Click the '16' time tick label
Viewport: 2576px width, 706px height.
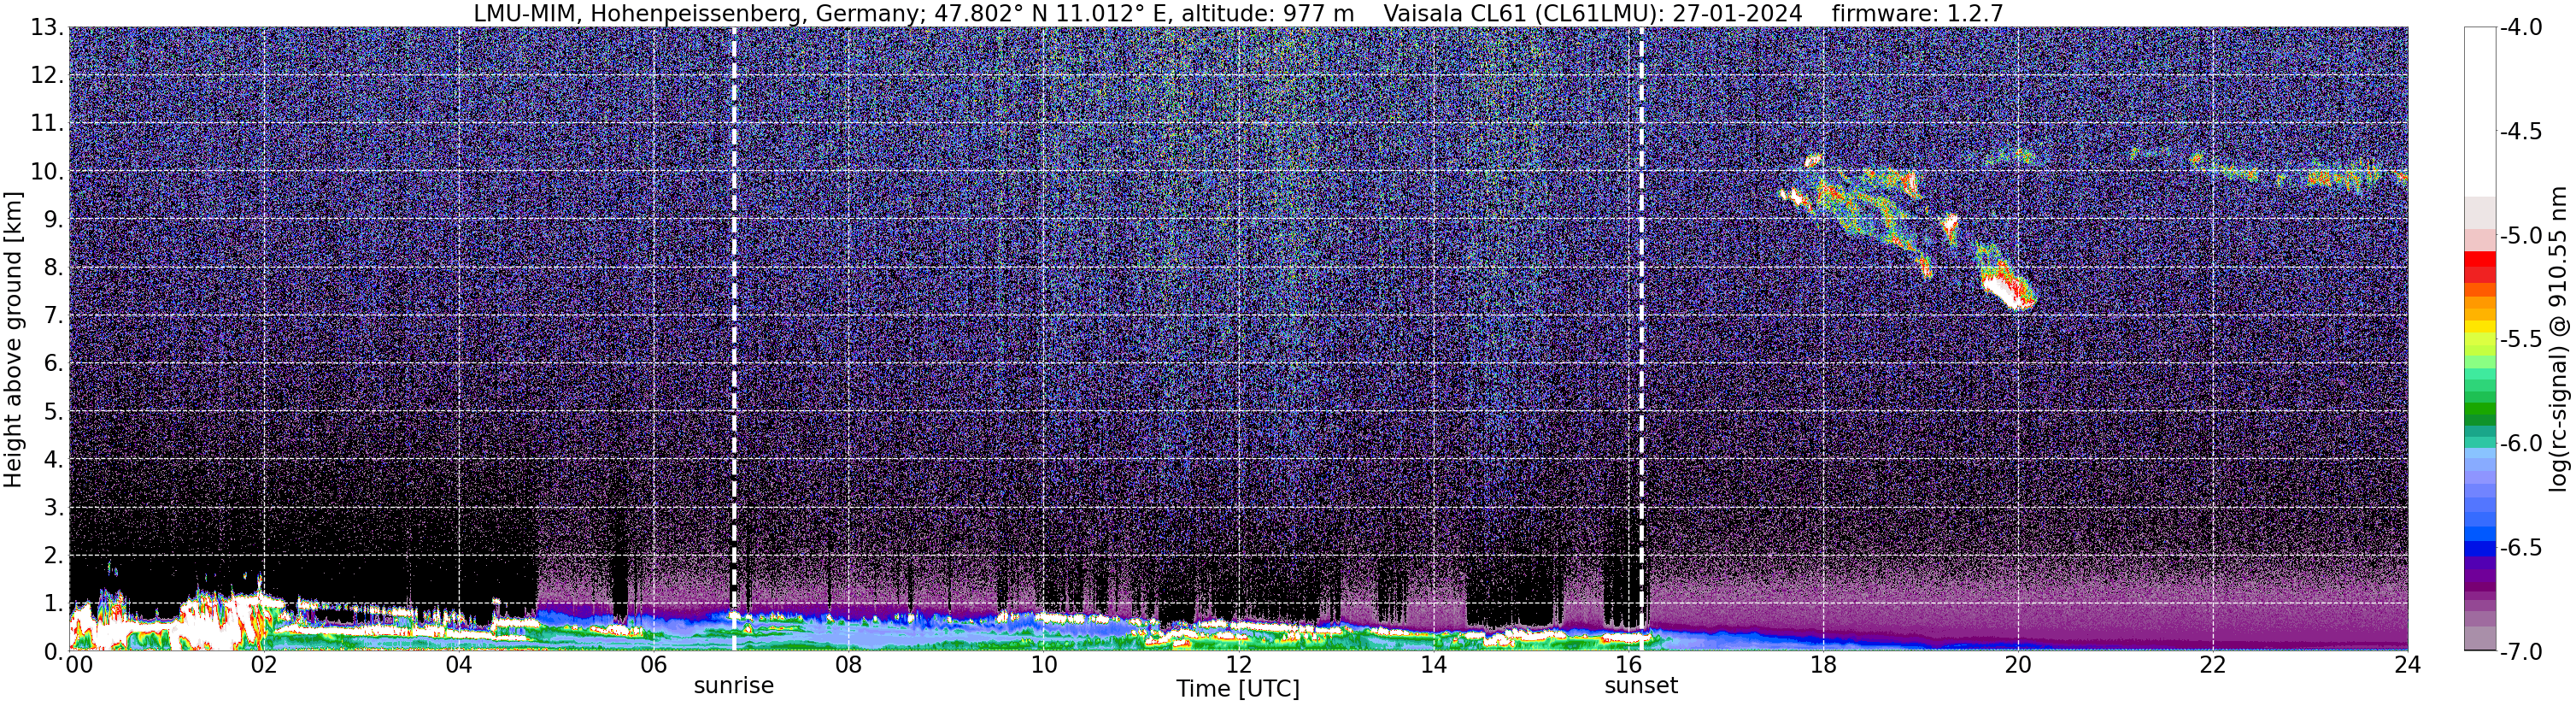point(1628,665)
